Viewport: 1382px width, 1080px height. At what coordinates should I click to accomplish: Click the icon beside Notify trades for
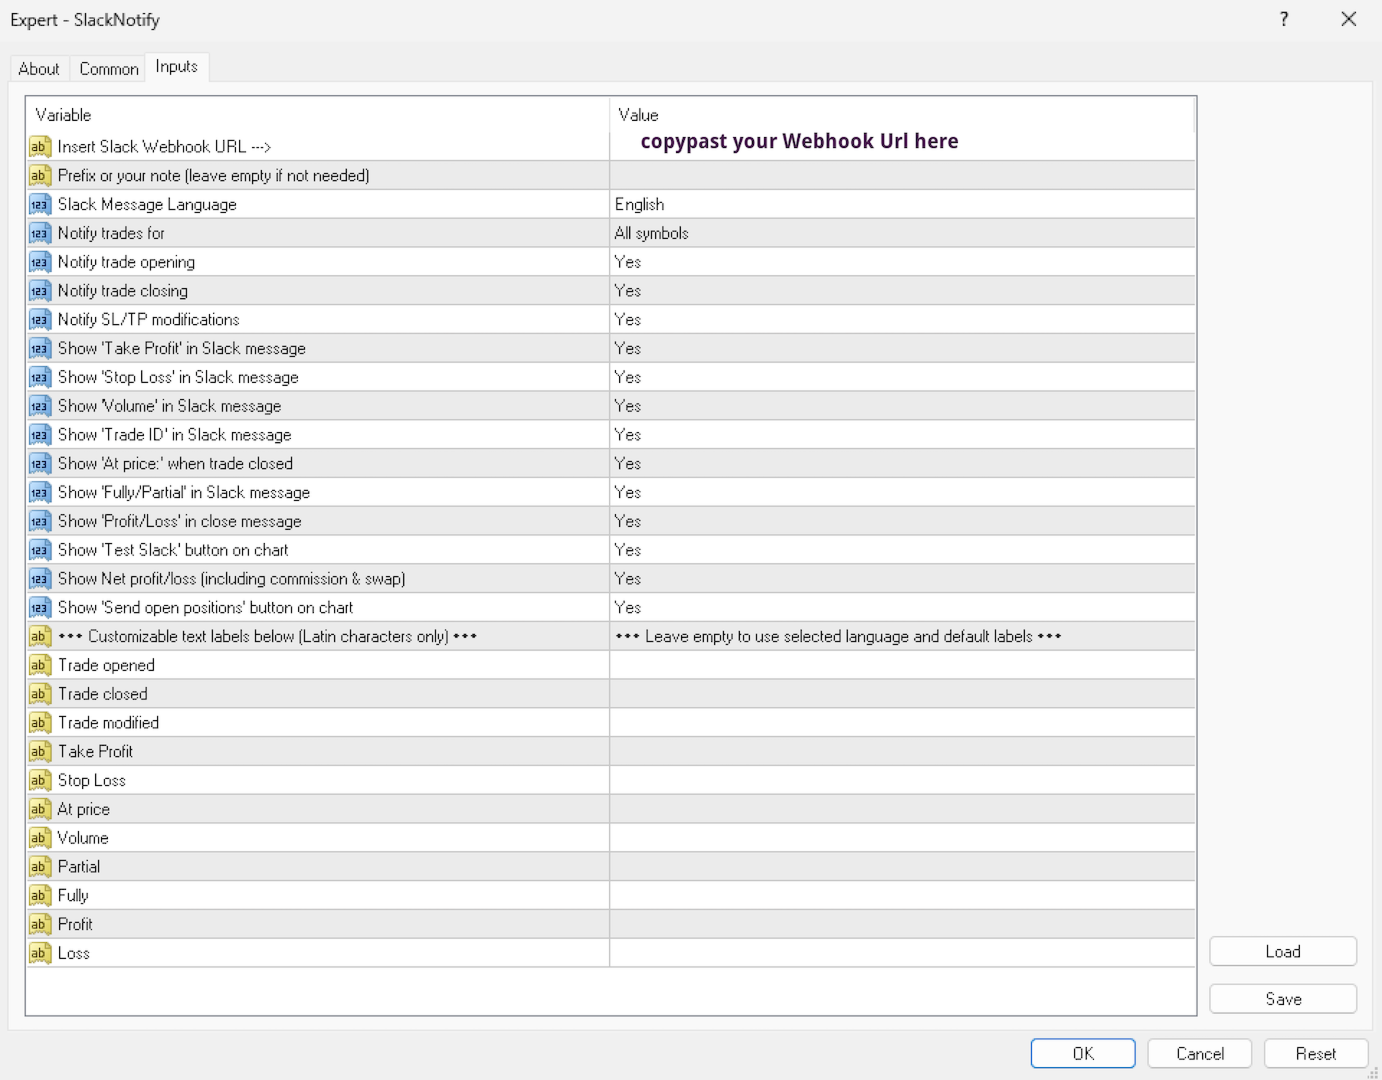pos(39,234)
